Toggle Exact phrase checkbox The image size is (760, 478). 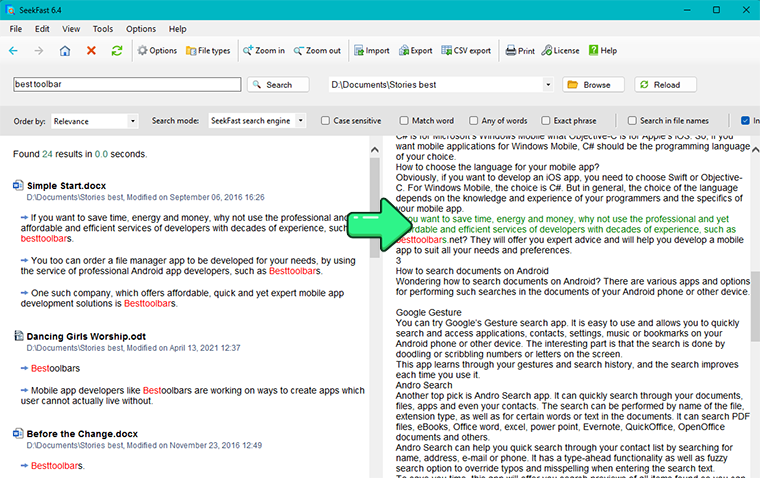coord(546,121)
